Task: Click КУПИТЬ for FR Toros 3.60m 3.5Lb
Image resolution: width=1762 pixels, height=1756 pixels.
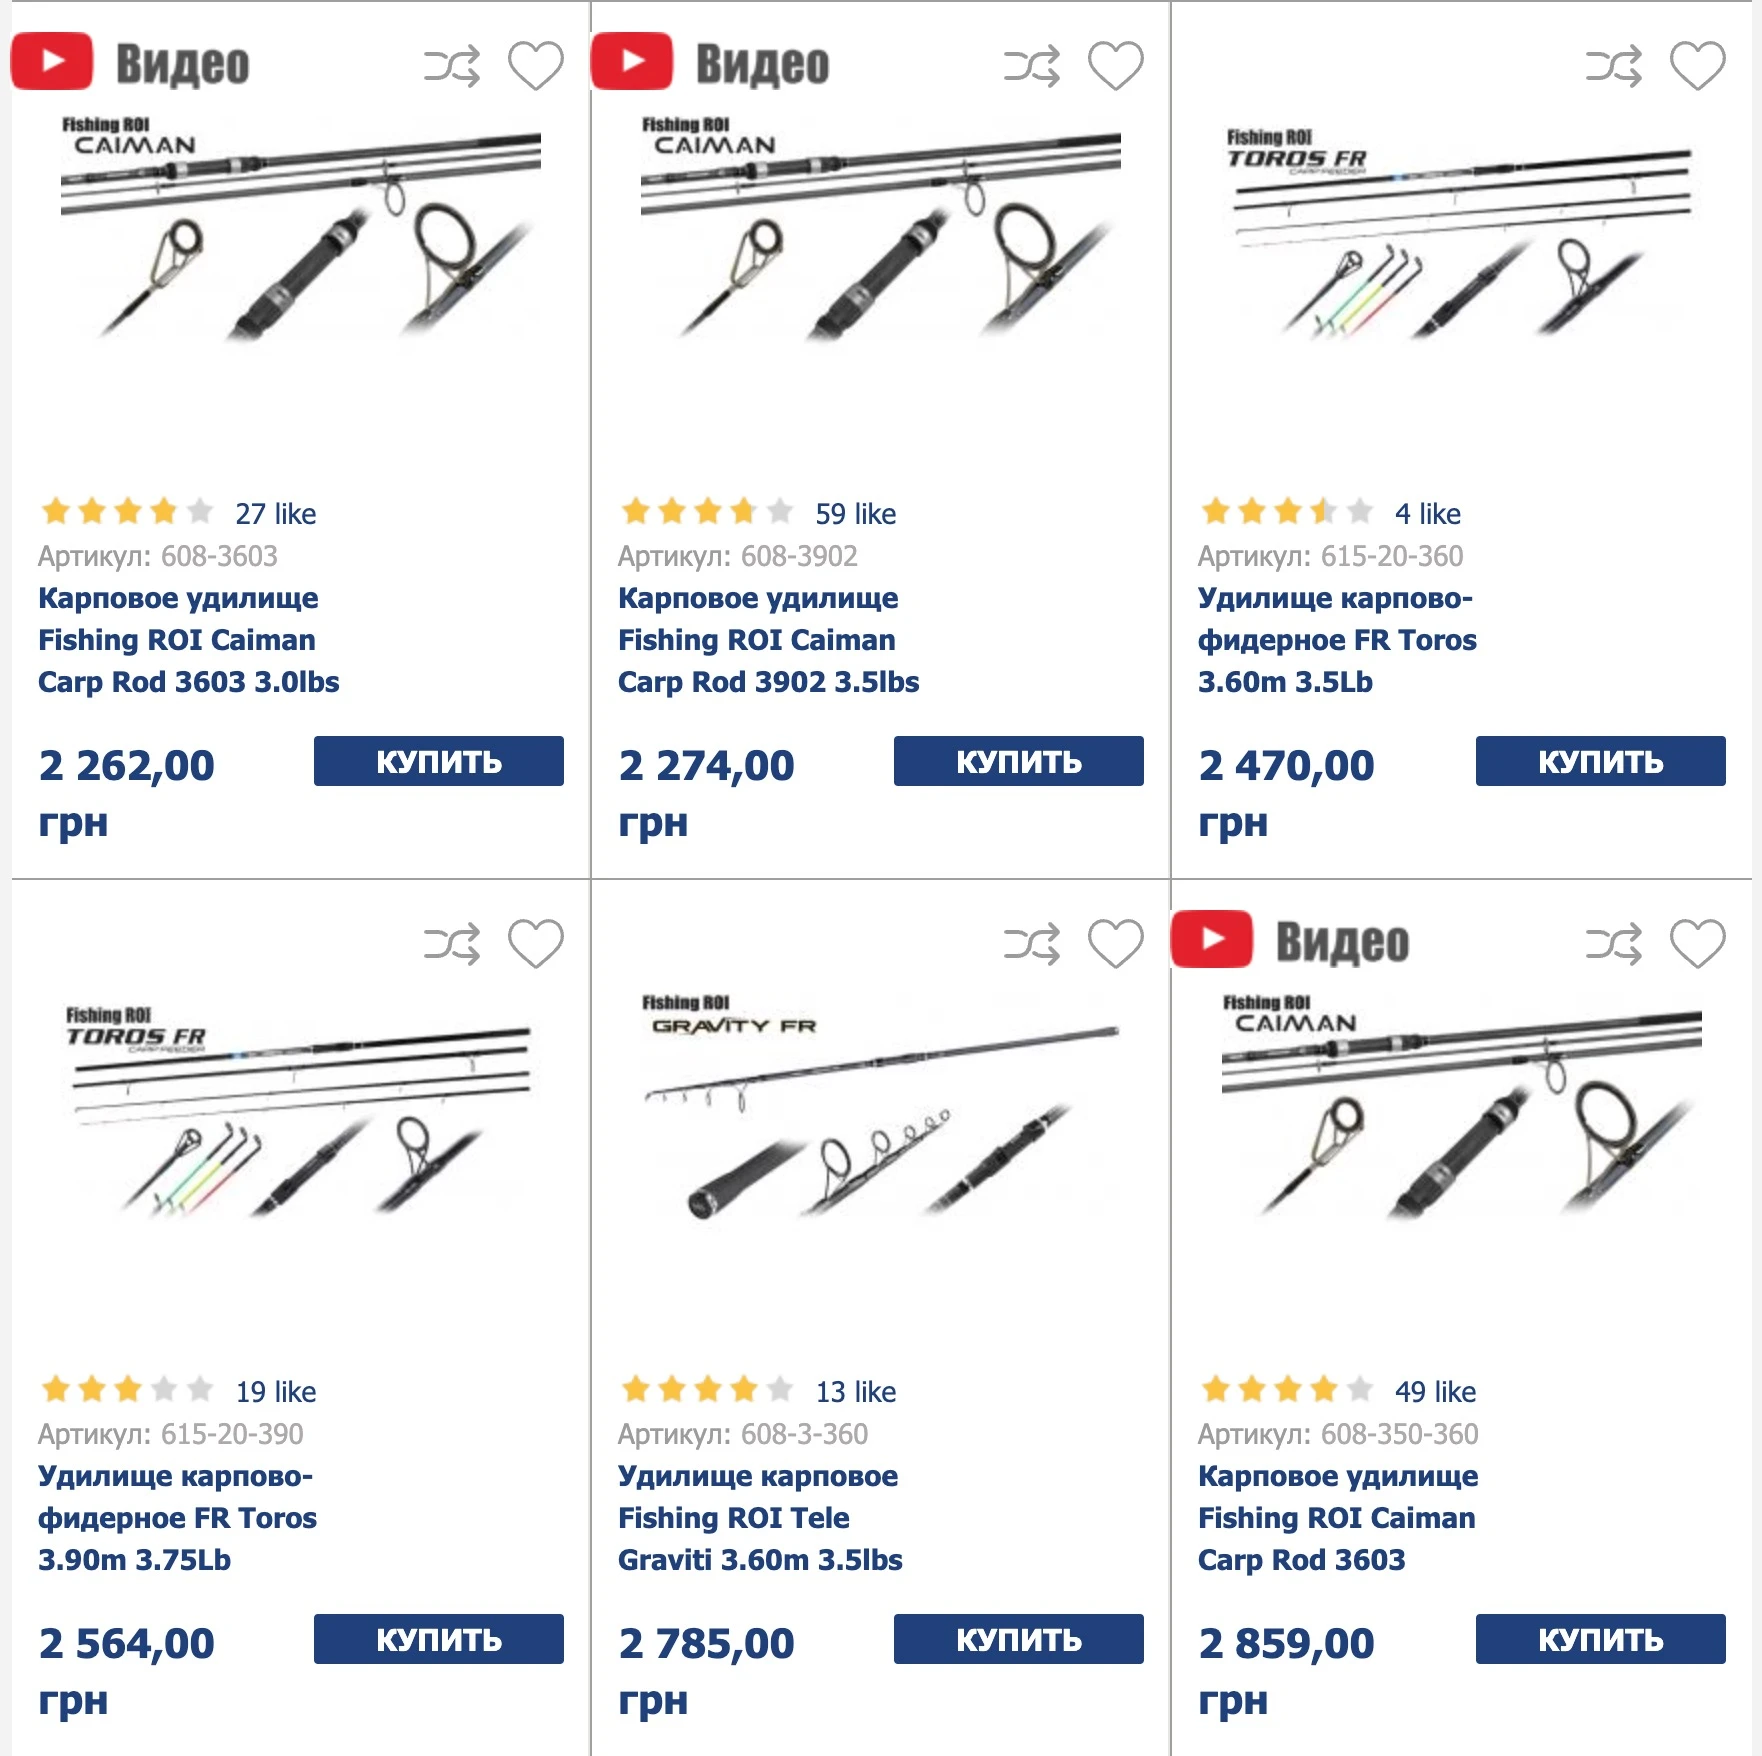Action: tap(1600, 761)
